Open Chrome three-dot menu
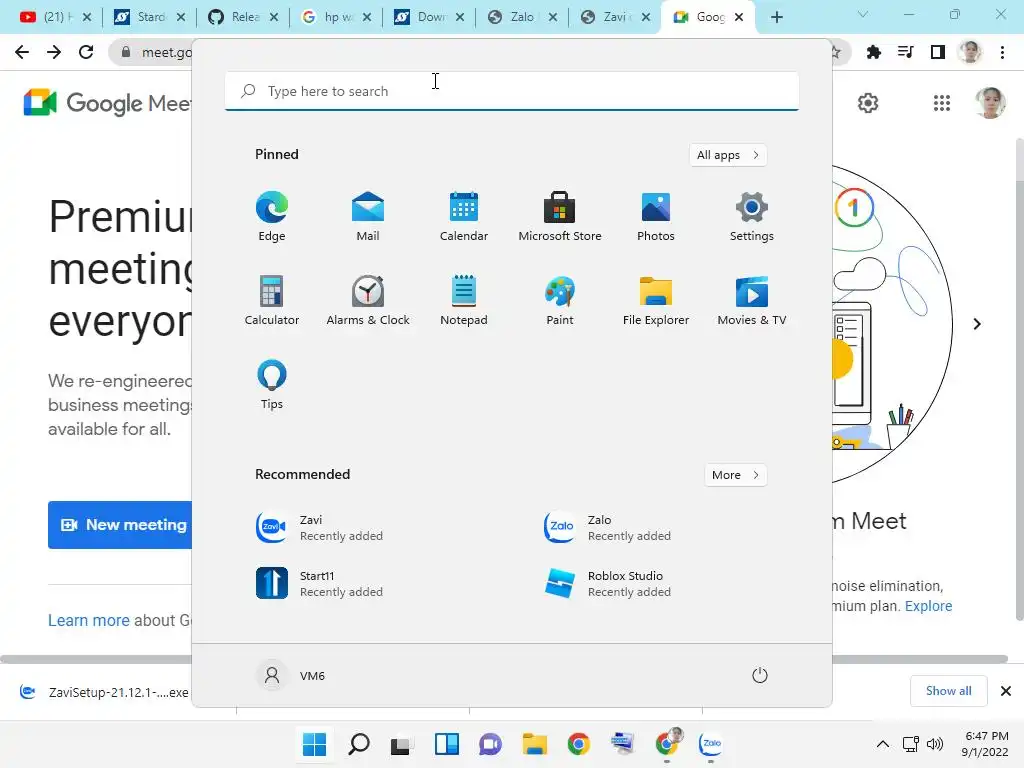 click(x=1002, y=52)
